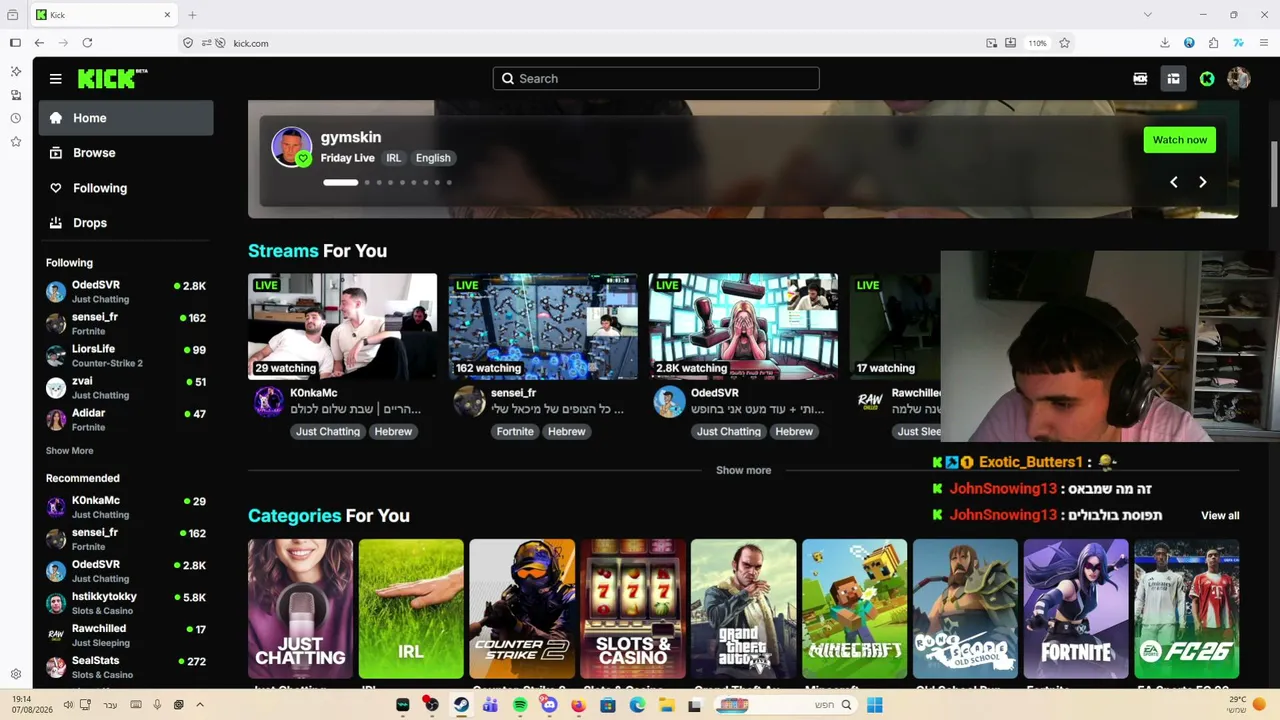Click the Watch now button
1280x720 pixels.
[x=1179, y=140]
